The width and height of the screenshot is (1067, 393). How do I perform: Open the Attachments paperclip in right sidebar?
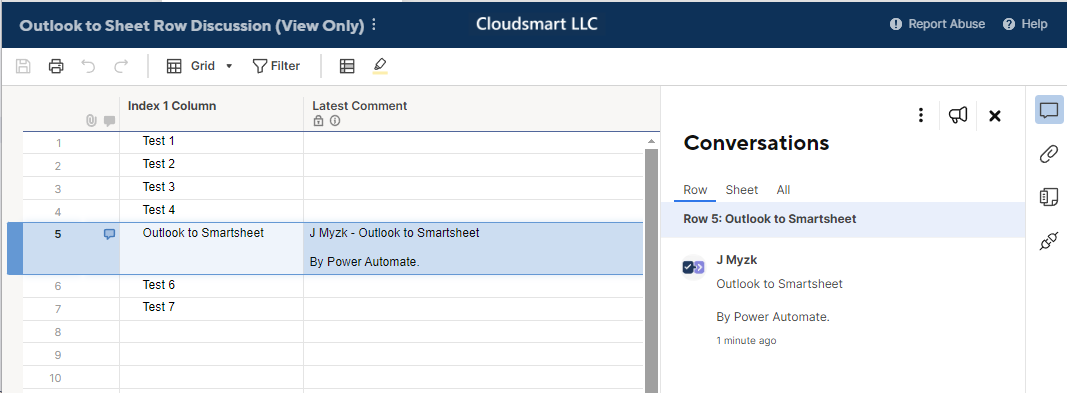click(x=1049, y=154)
